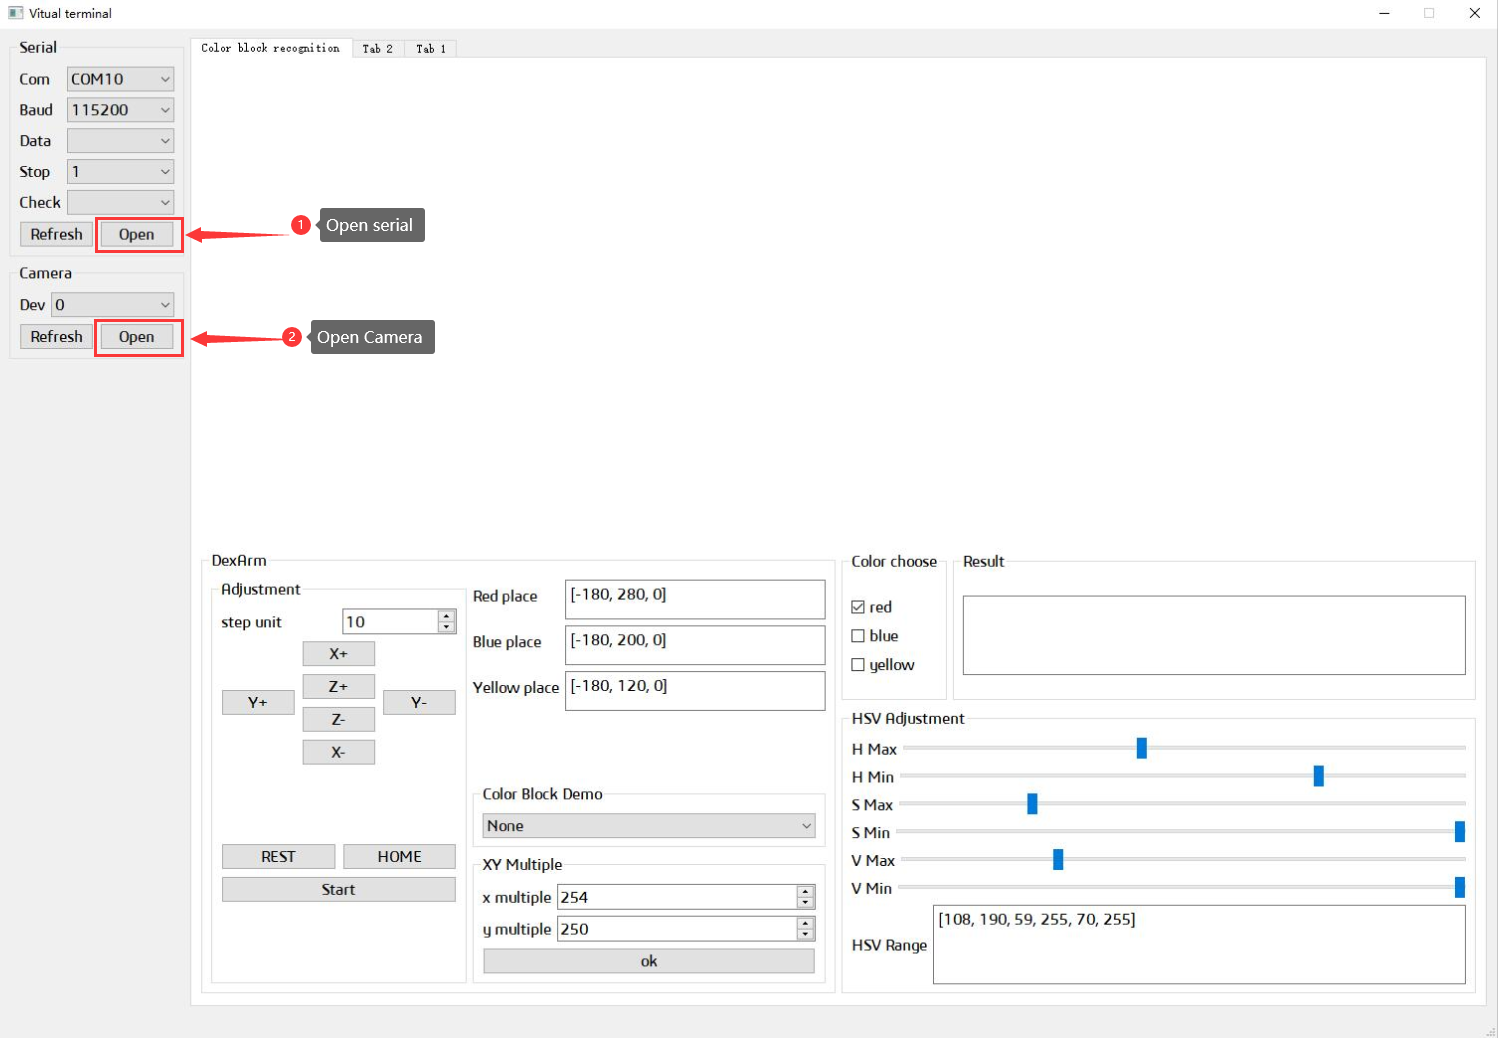This screenshot has height=1038, width=1499.
Task: Expand the camera Dev dropdown
Action: coord(113,305)
